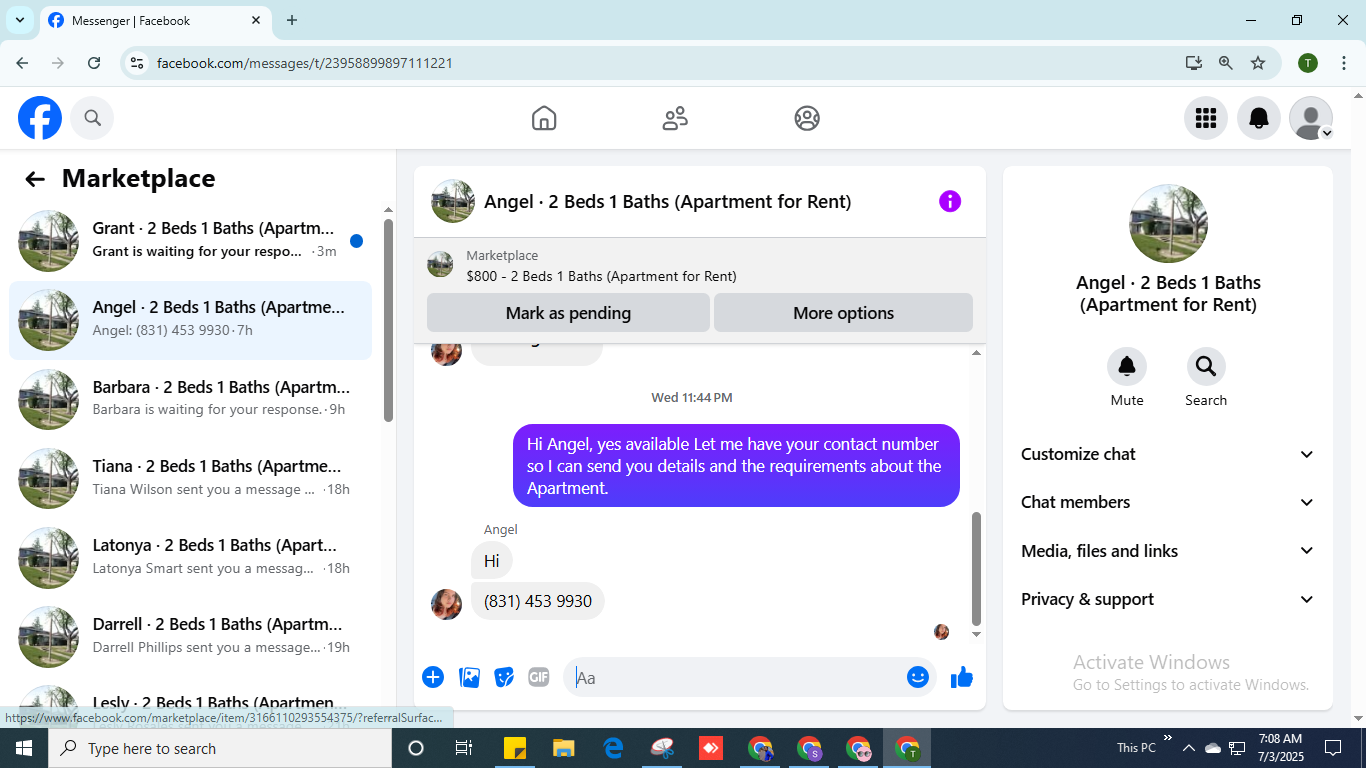Search in conversation with magnifier icon
The image size is (1366, 768).
click(1206, 367)
